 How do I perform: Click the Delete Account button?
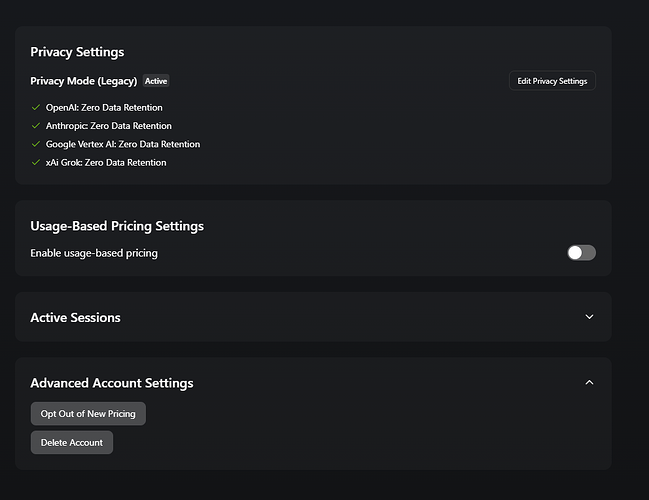pyautogui.click(x=72, y=442)
